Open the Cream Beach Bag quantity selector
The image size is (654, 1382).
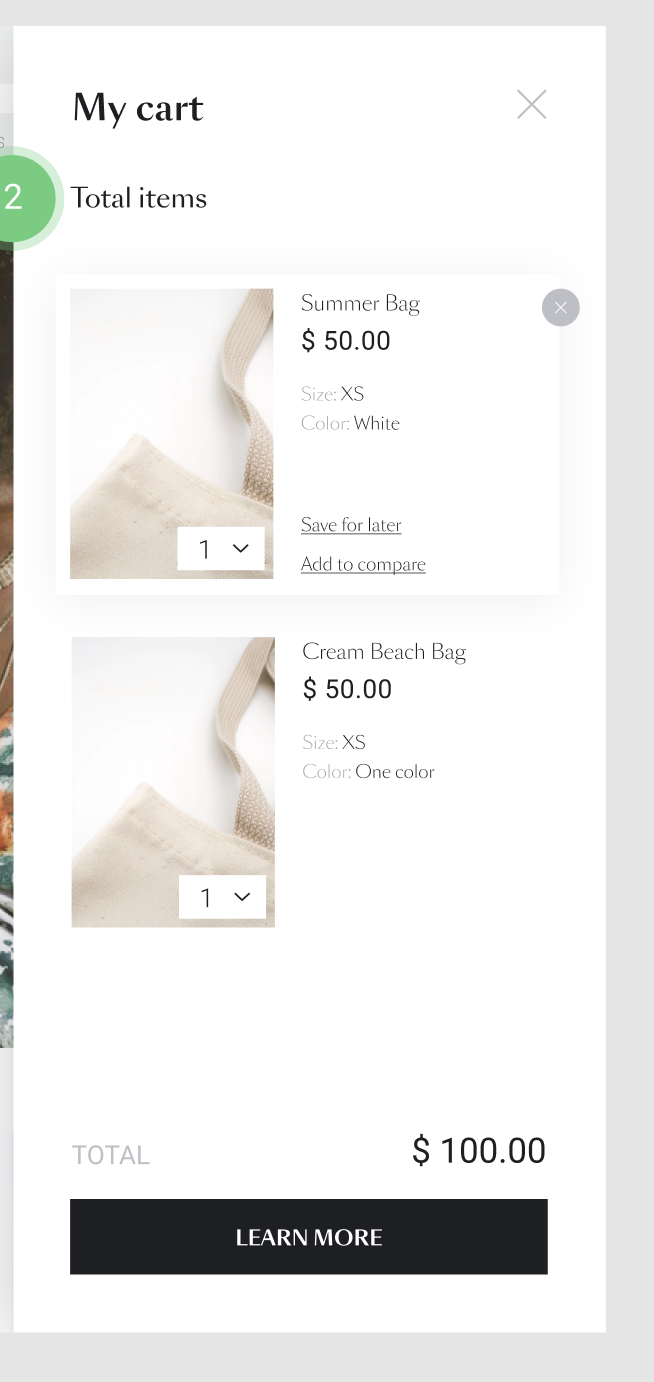pos(221,897)
